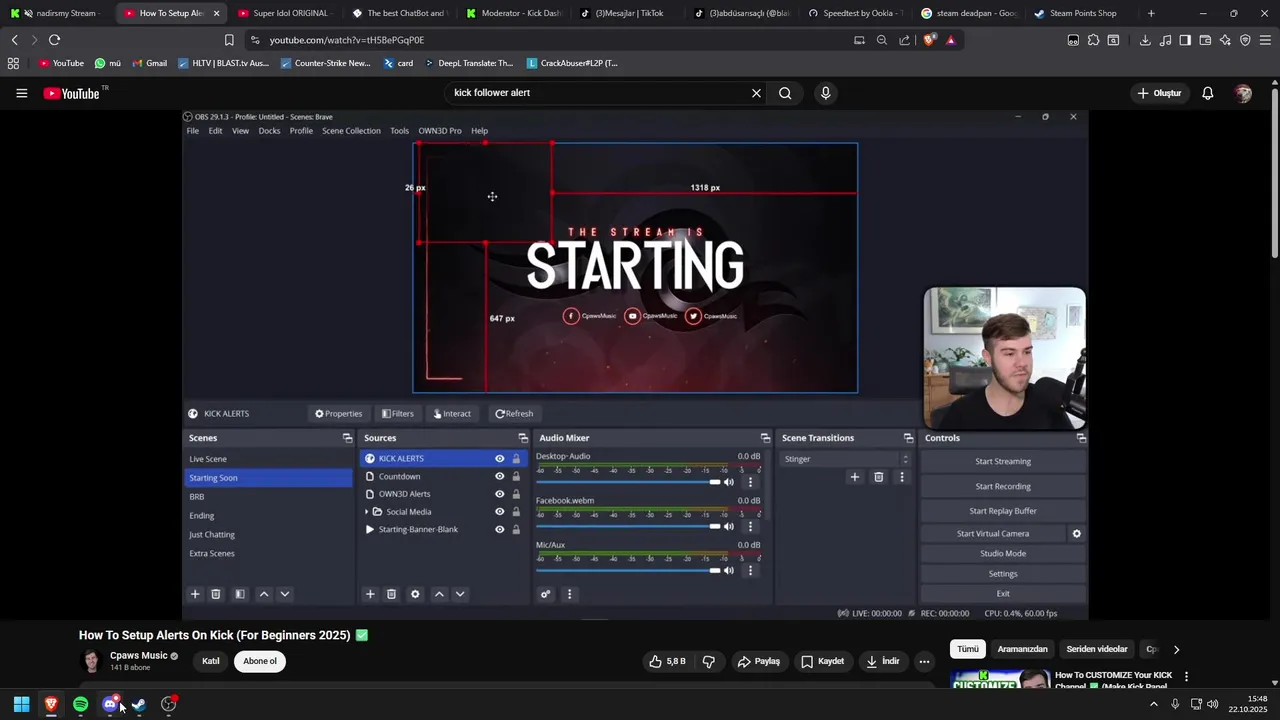
Task: Clear the YouTube search box with X
Action: (756, 93)
